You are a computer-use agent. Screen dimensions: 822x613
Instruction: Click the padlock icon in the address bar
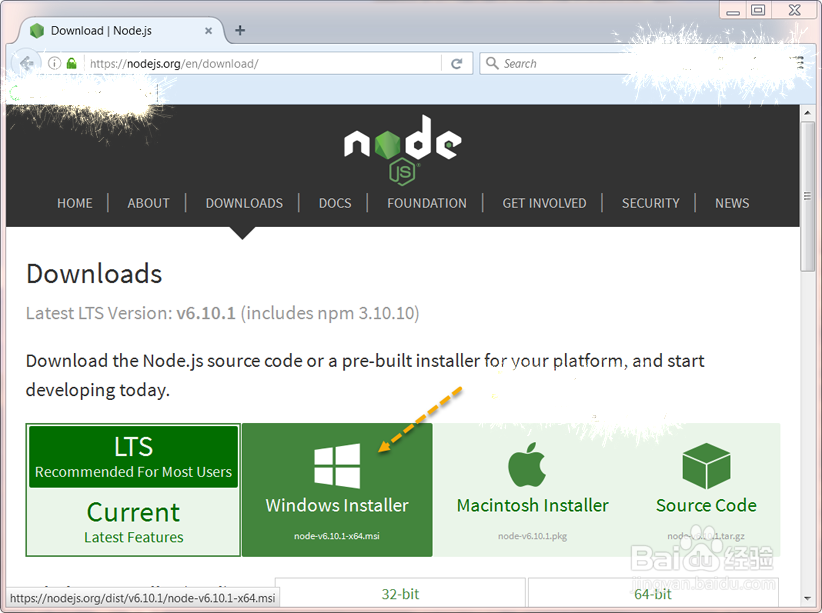[x=71, y=63]
